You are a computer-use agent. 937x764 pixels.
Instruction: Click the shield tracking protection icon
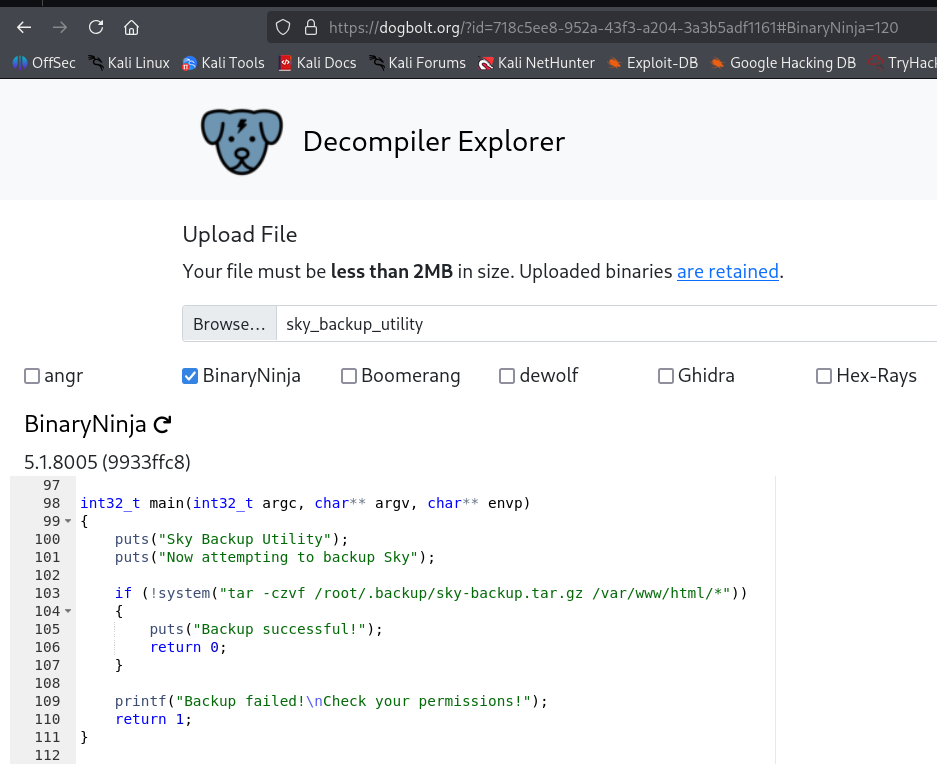pyautogui.click(x=283, y=27)
